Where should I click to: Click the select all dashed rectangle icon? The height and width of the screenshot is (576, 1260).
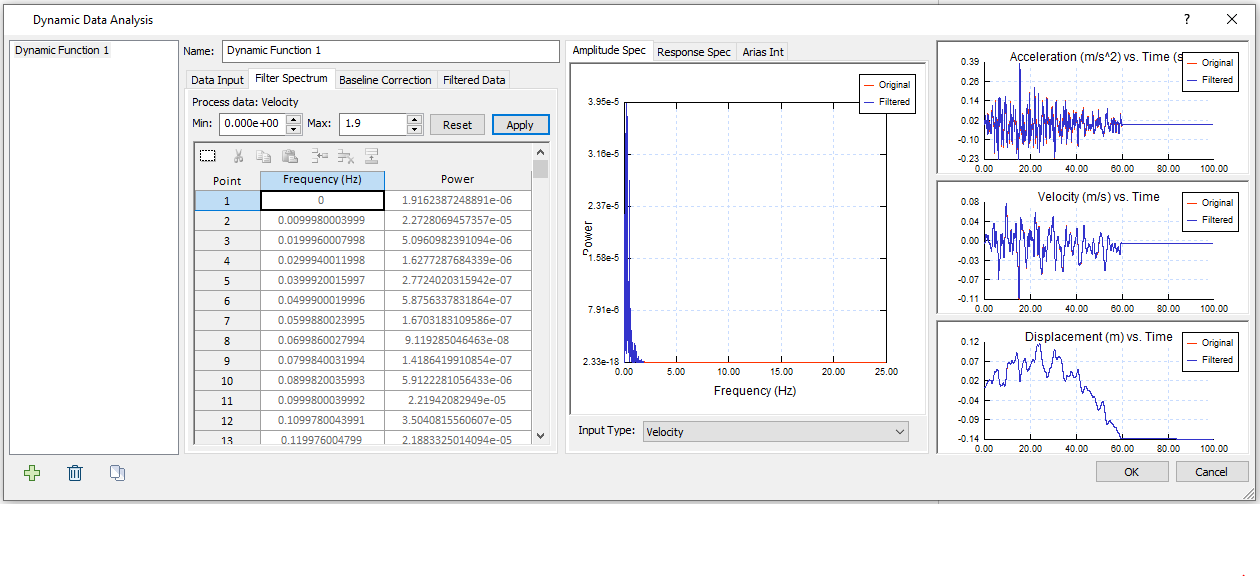click(208, 156)
